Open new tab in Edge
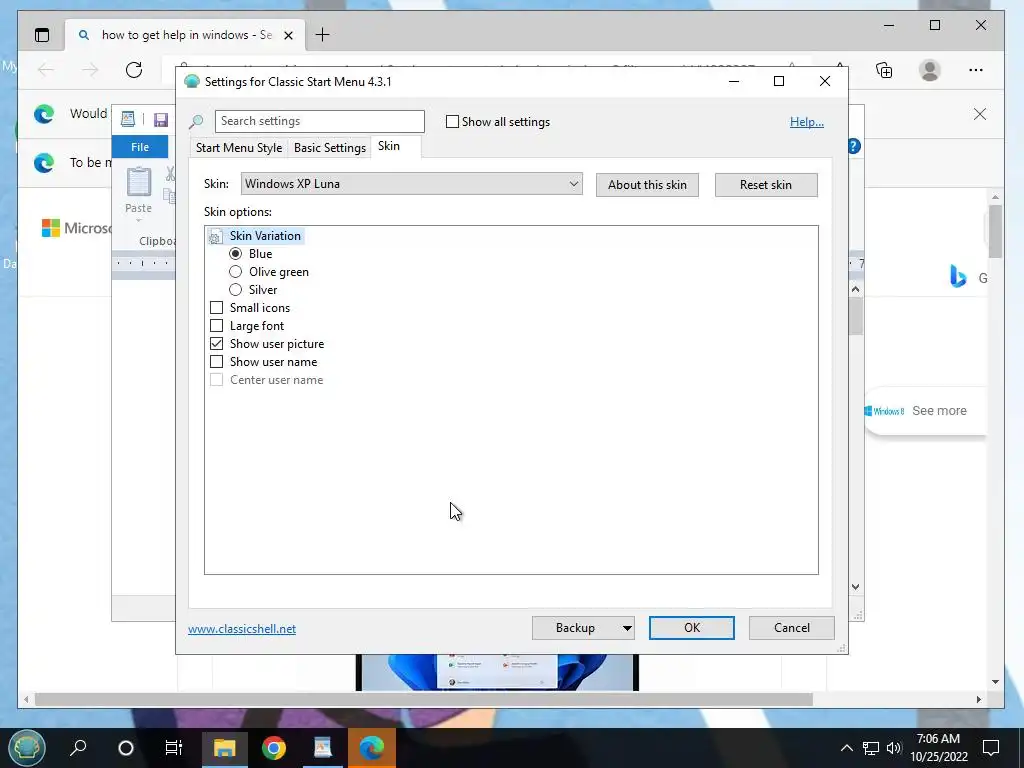The image size is (1024, 768). pyautogui.click(x=323, y=35)
